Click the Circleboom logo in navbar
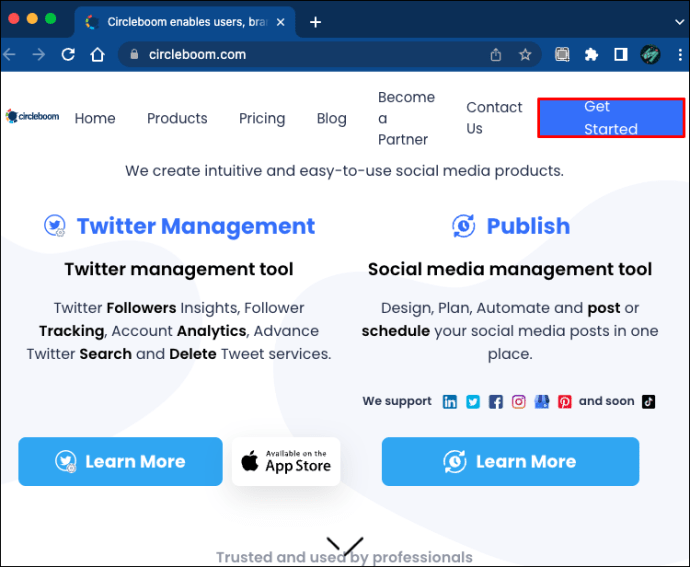Image resolution: width=690 pixels, height=567 pixels. pyautogui.click(x=32, y=117)
